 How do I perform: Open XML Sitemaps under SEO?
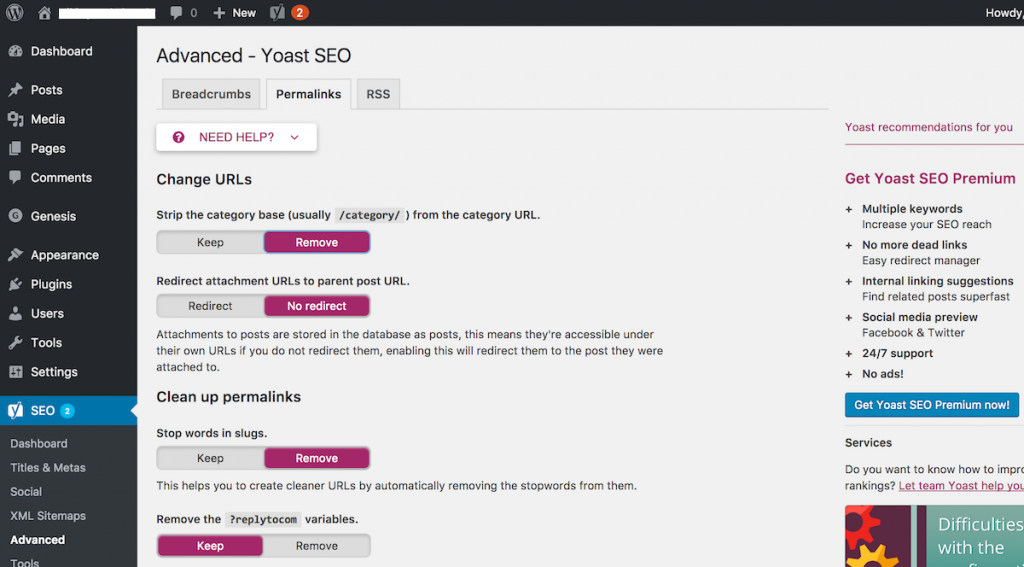tap(48, 516)
